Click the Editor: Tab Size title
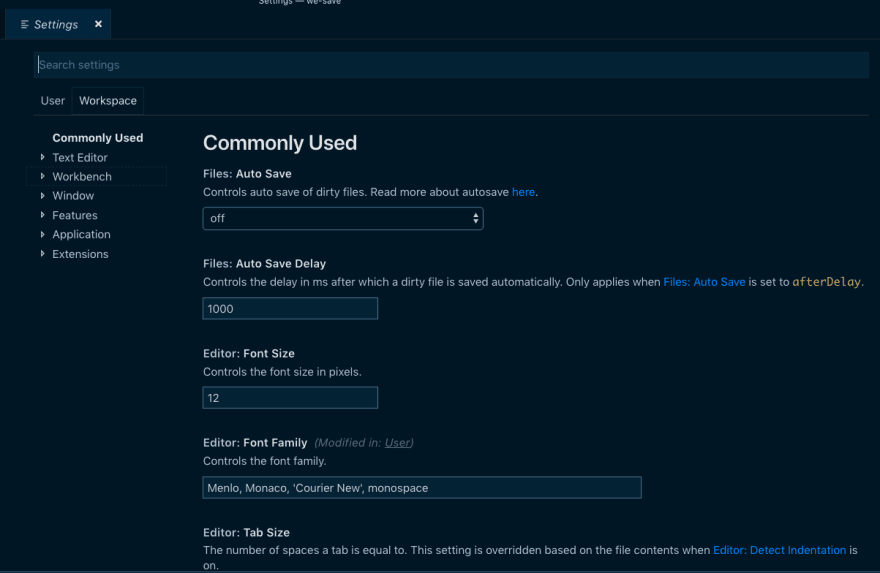 click(246, 532)
